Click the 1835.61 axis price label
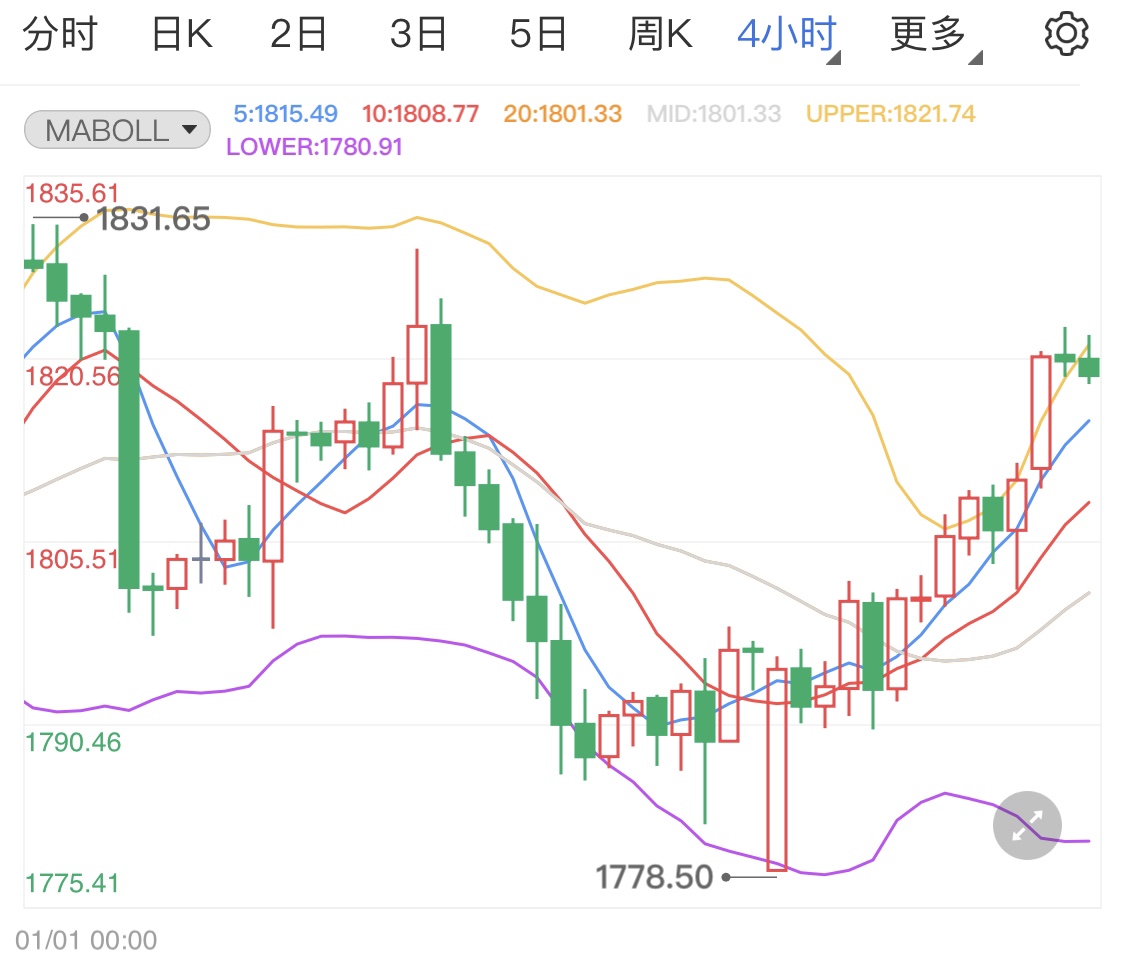1125x957 pixels. point(72,193)
